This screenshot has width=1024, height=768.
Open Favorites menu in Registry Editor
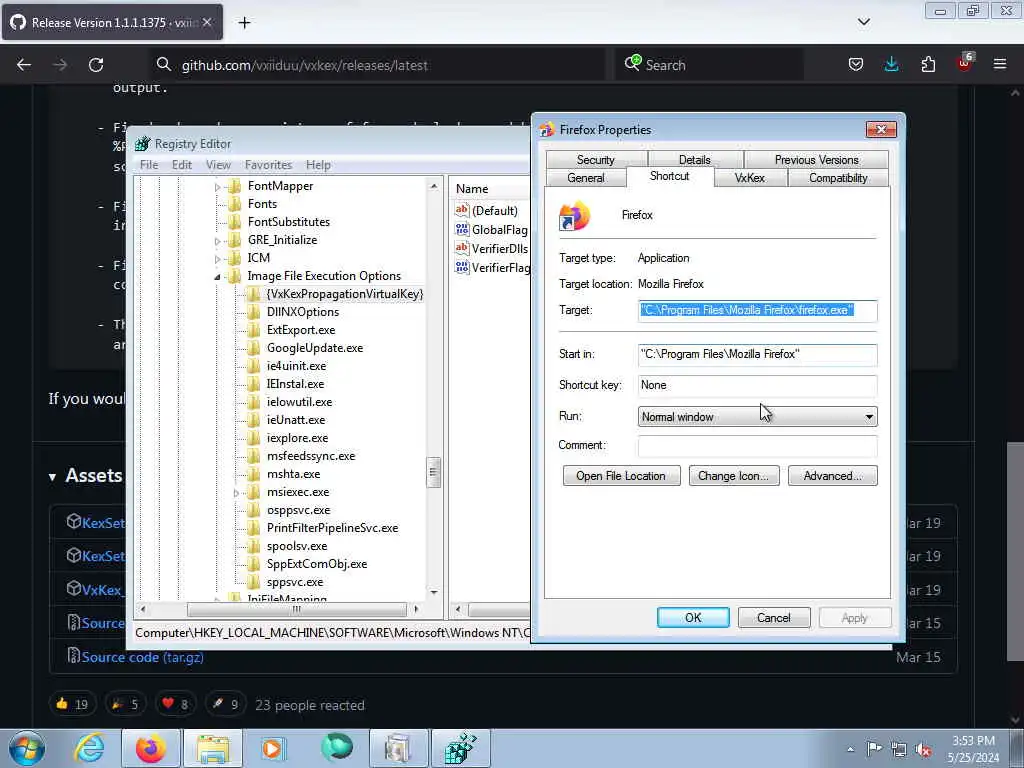tap(268, 165)
